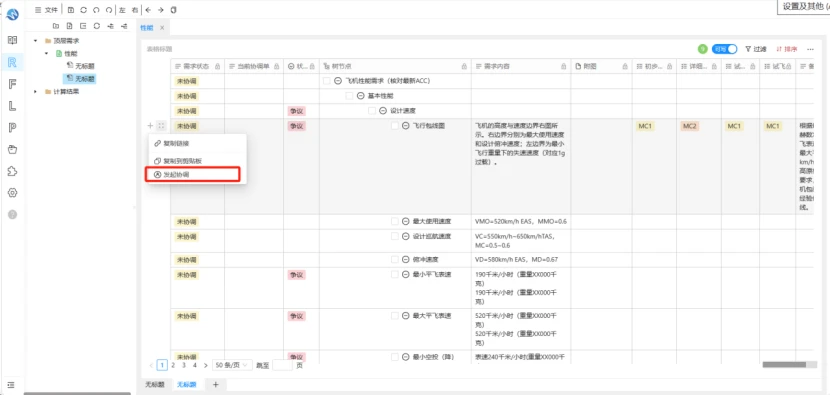
Task: Check the box for 飞行包线图 row
Action: point(395,126)
